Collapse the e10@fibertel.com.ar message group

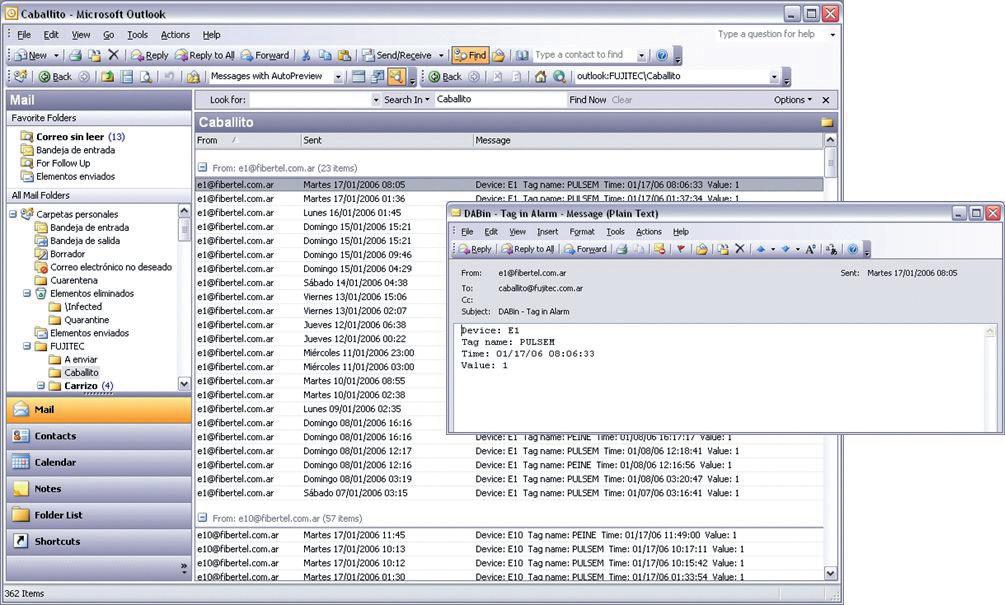(203, 517)
